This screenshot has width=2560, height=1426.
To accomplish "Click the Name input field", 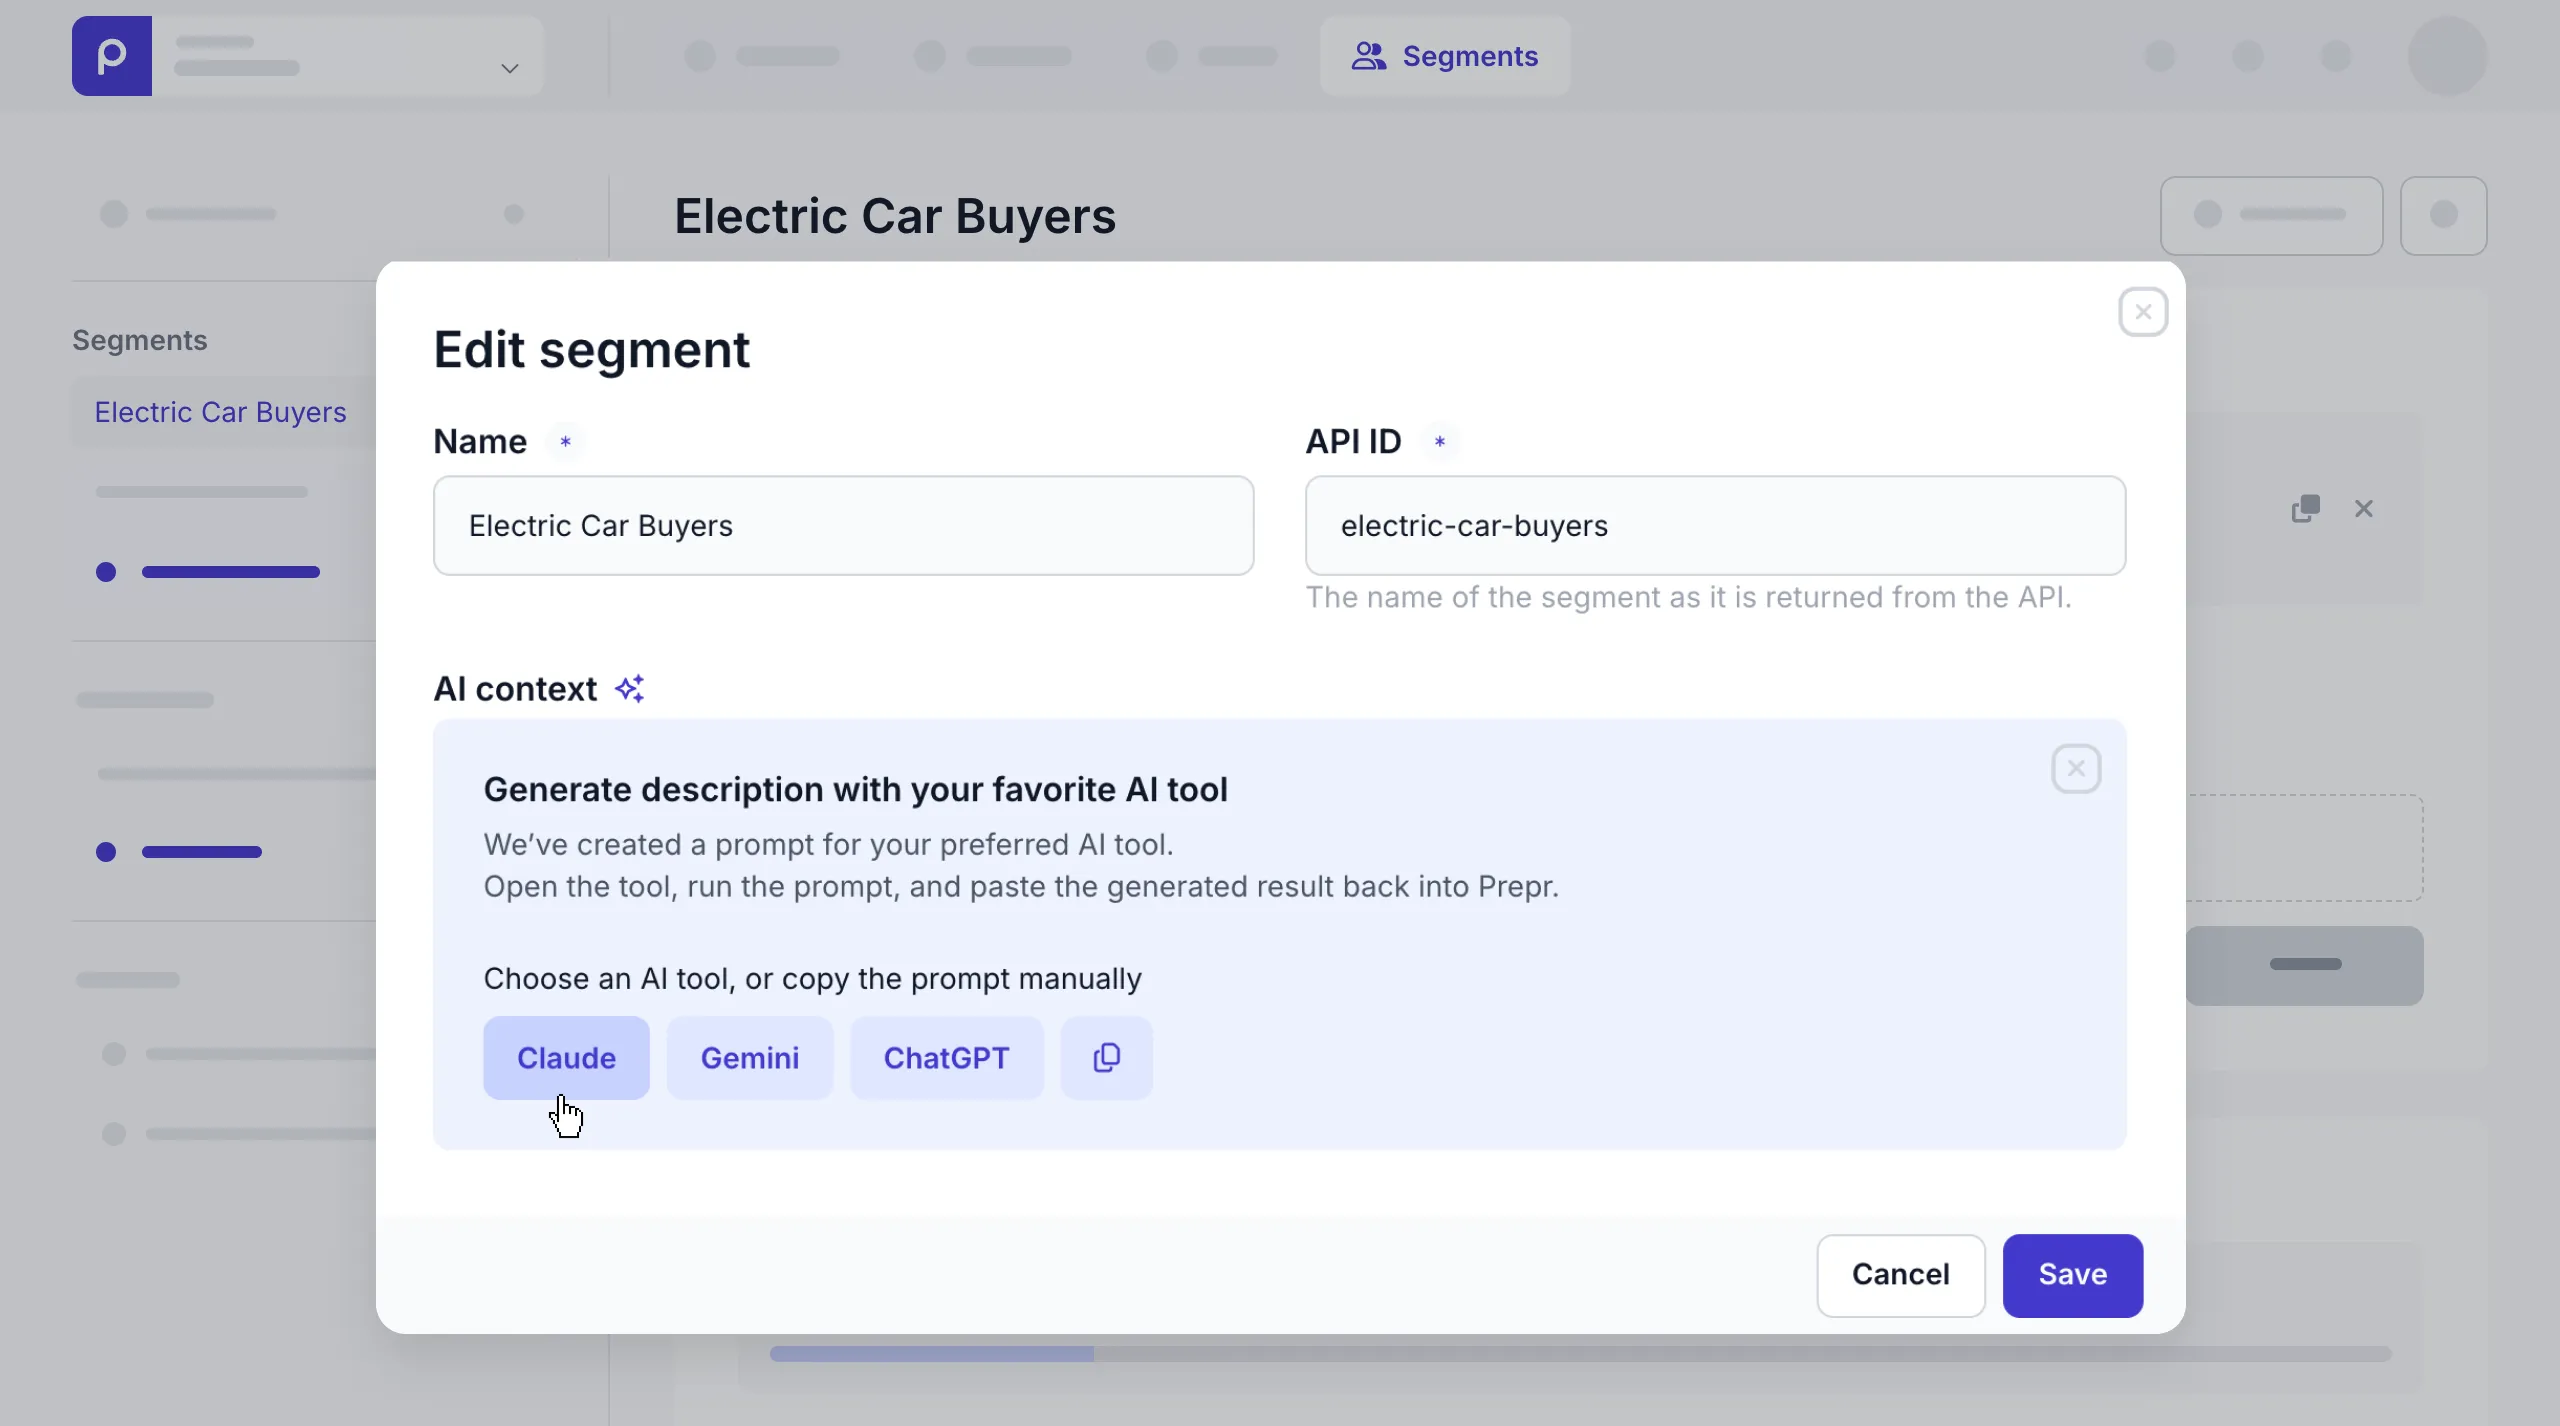I will pos(843,525).
